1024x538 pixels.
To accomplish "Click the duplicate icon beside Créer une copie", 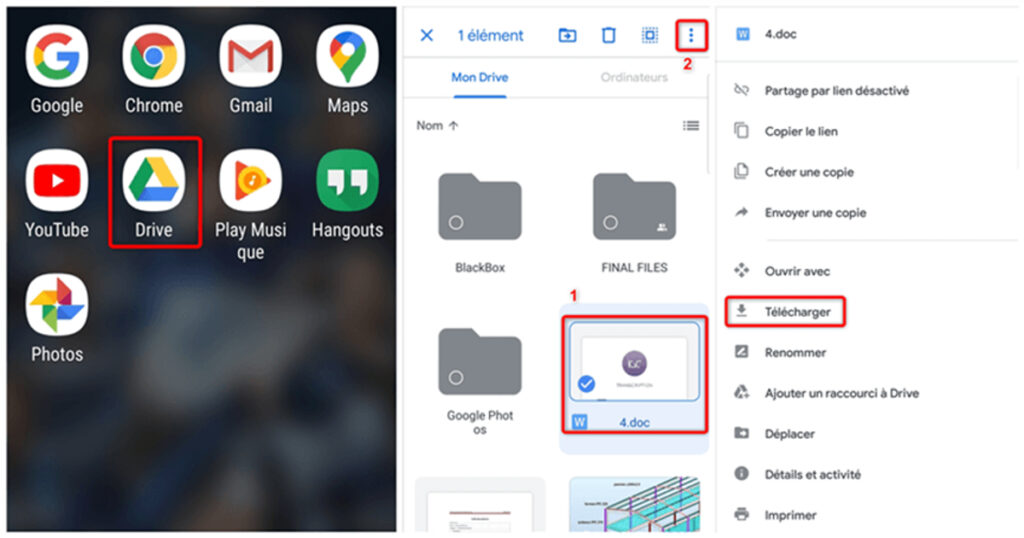I will point(741,171).
